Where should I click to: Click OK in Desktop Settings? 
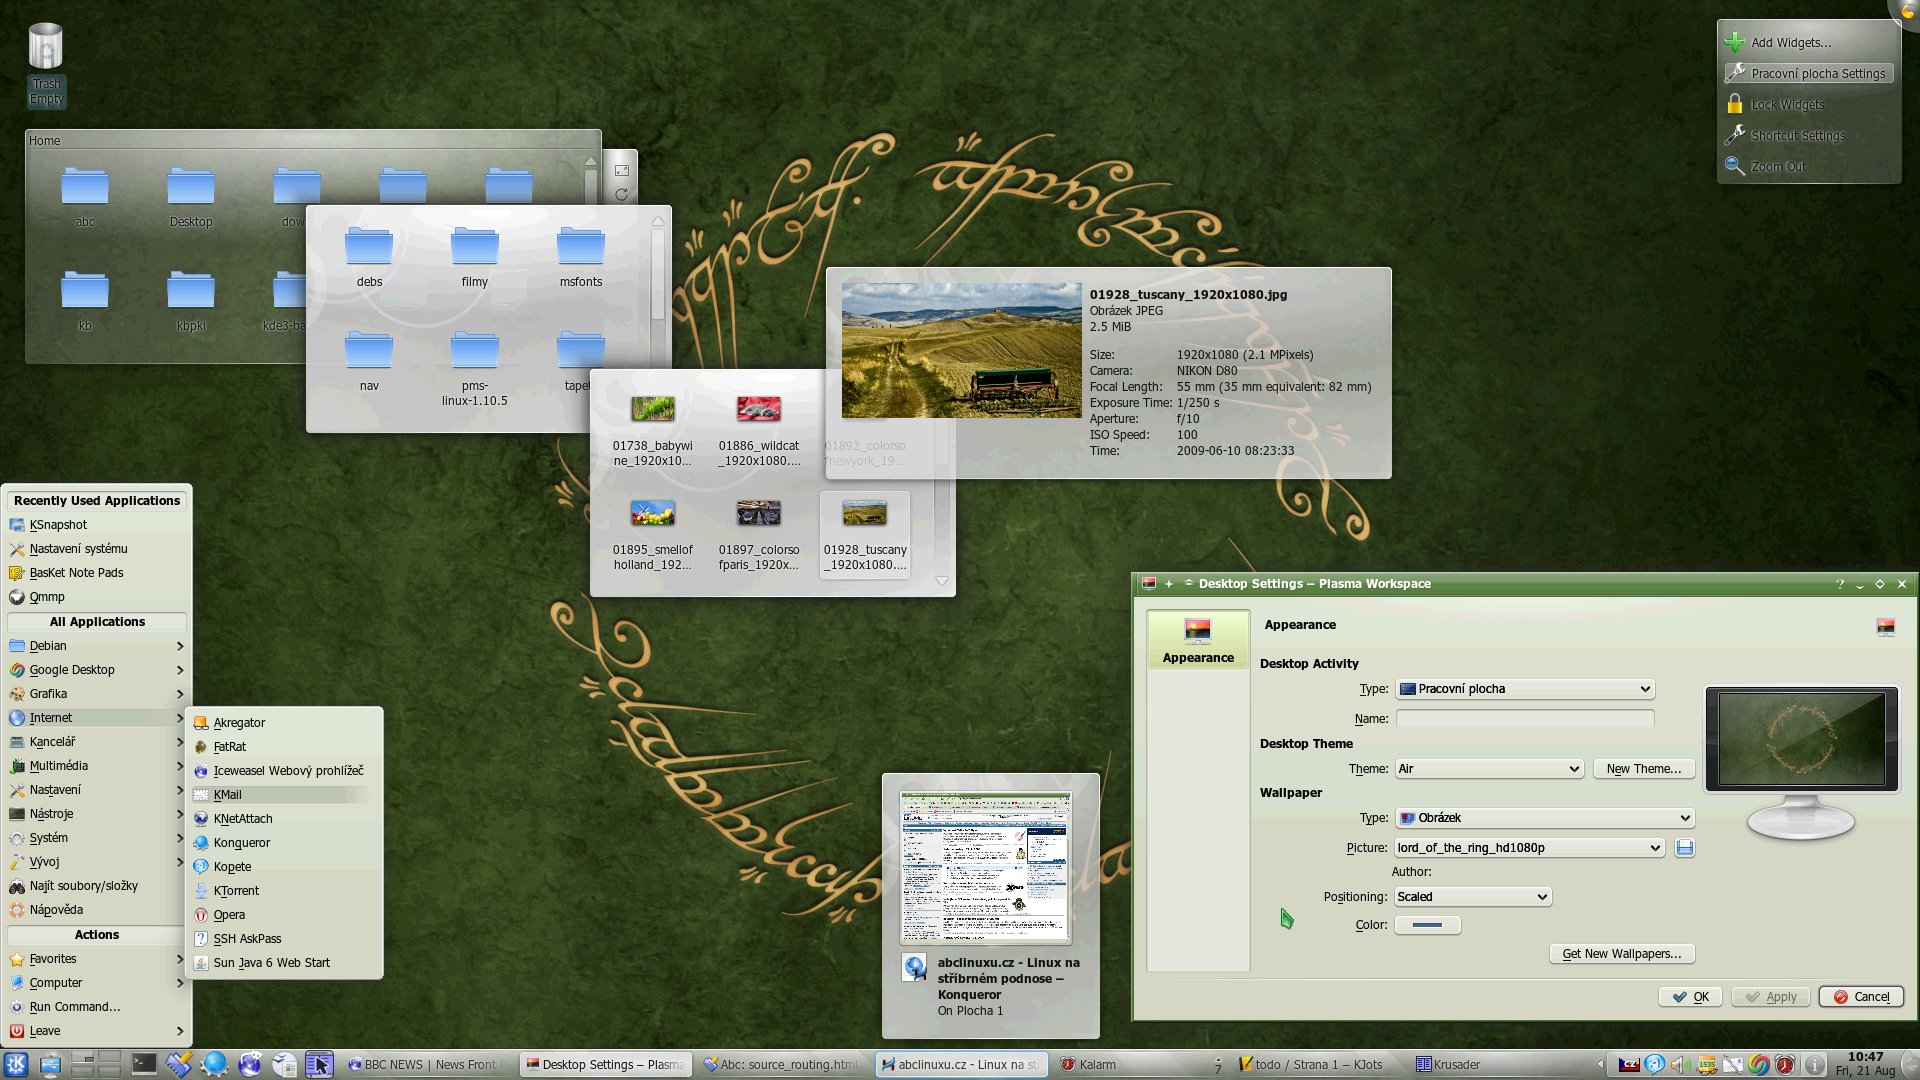tap(1690, 997)
